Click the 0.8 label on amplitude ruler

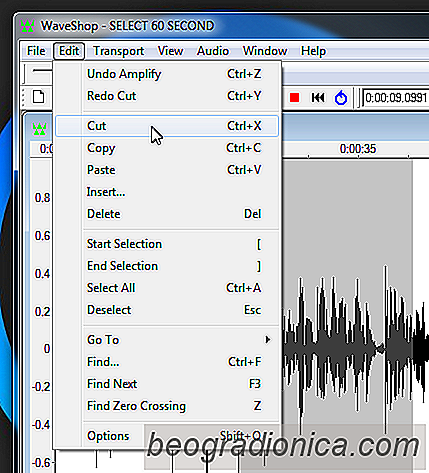(42, 198)
